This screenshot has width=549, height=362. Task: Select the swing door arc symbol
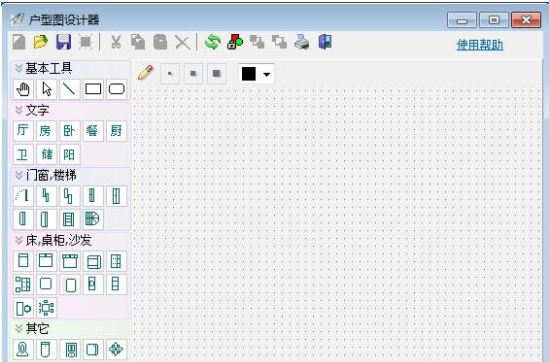coord(23,195)
